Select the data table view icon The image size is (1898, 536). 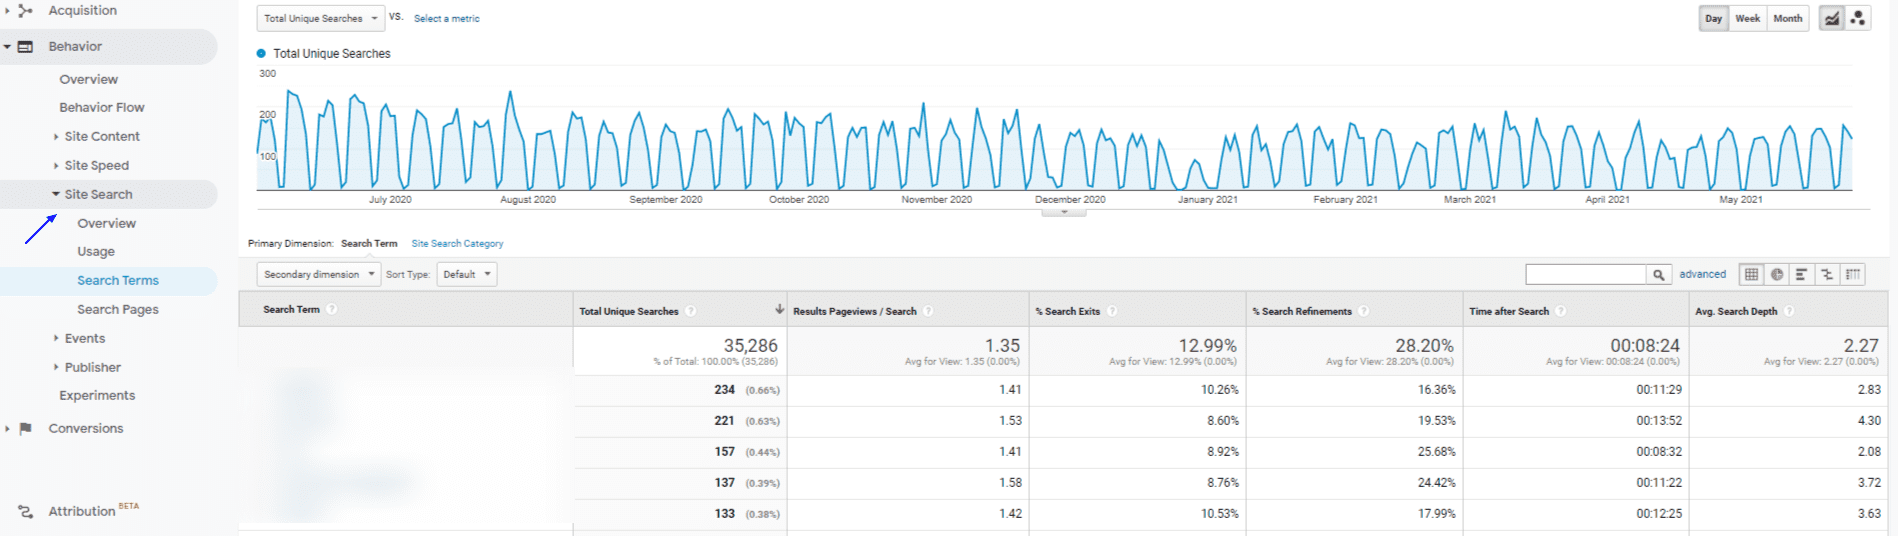tap(1751, 274)
